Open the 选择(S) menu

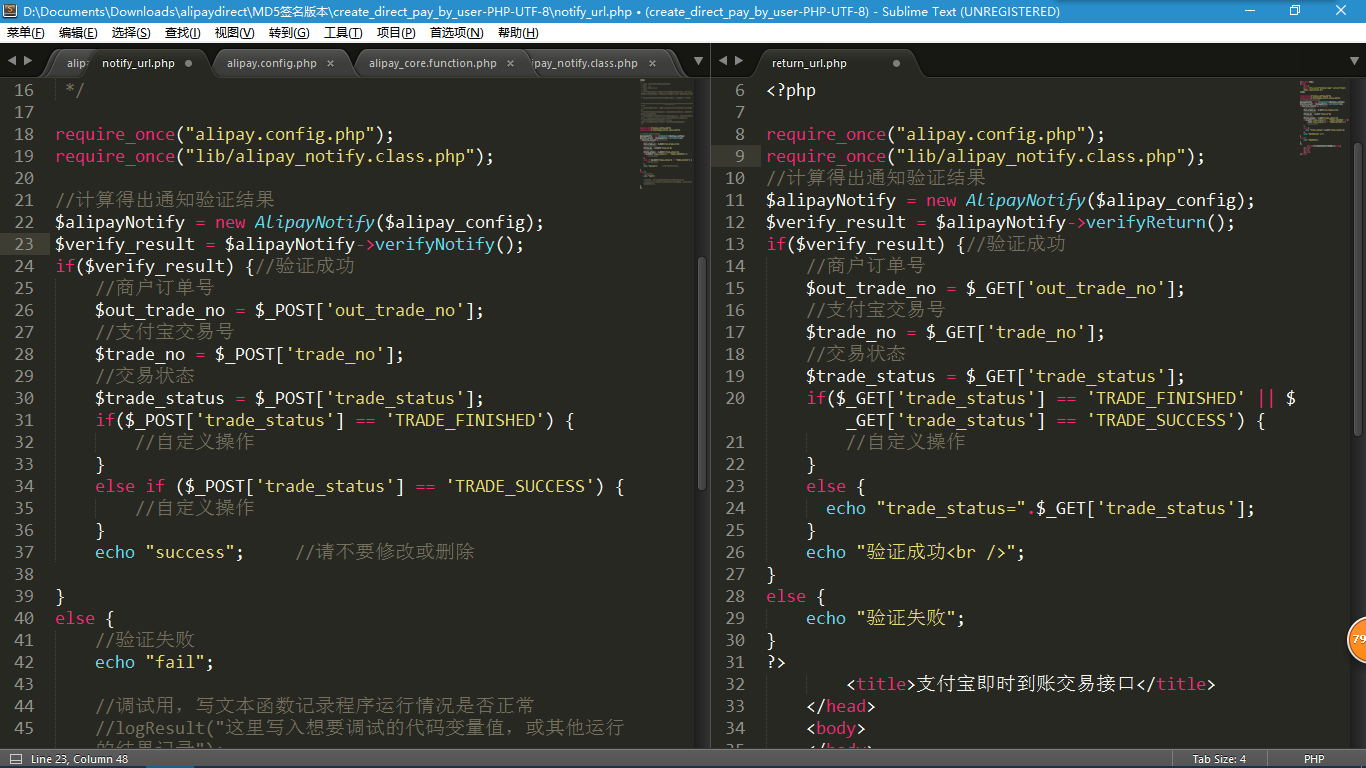(x=131, y=33)
